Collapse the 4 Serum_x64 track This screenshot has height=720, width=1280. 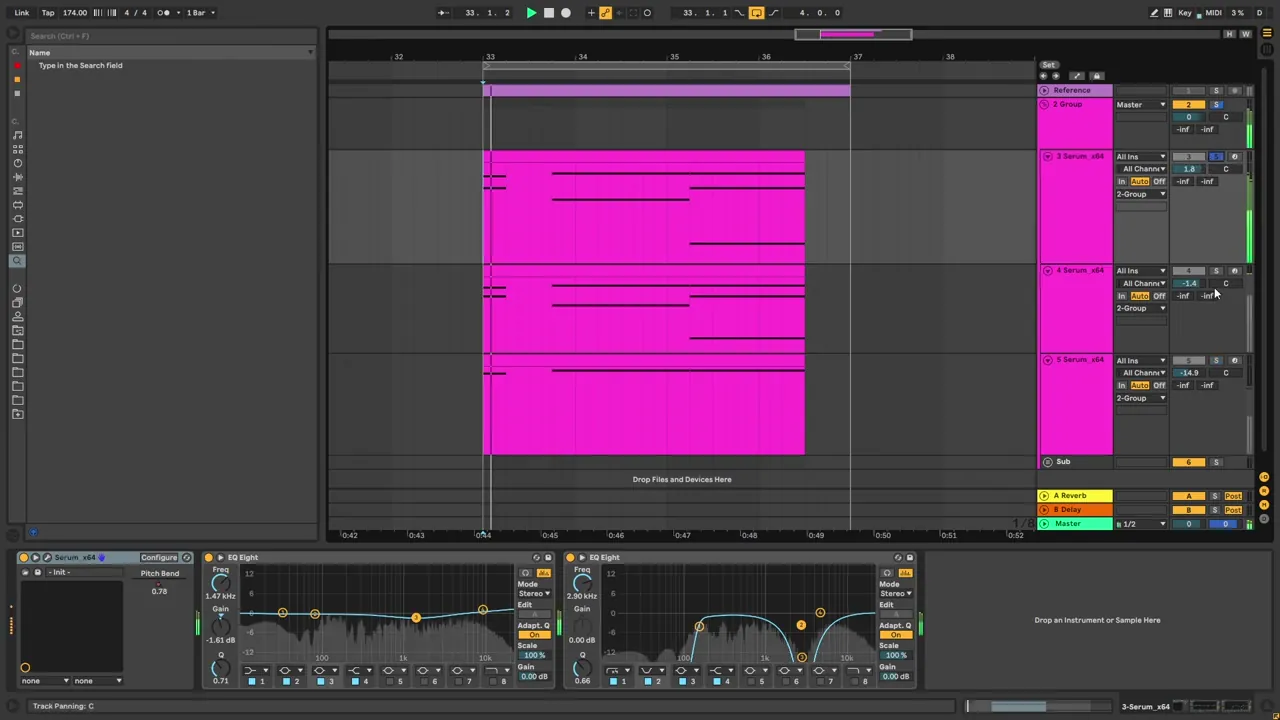click(1047, 270)
